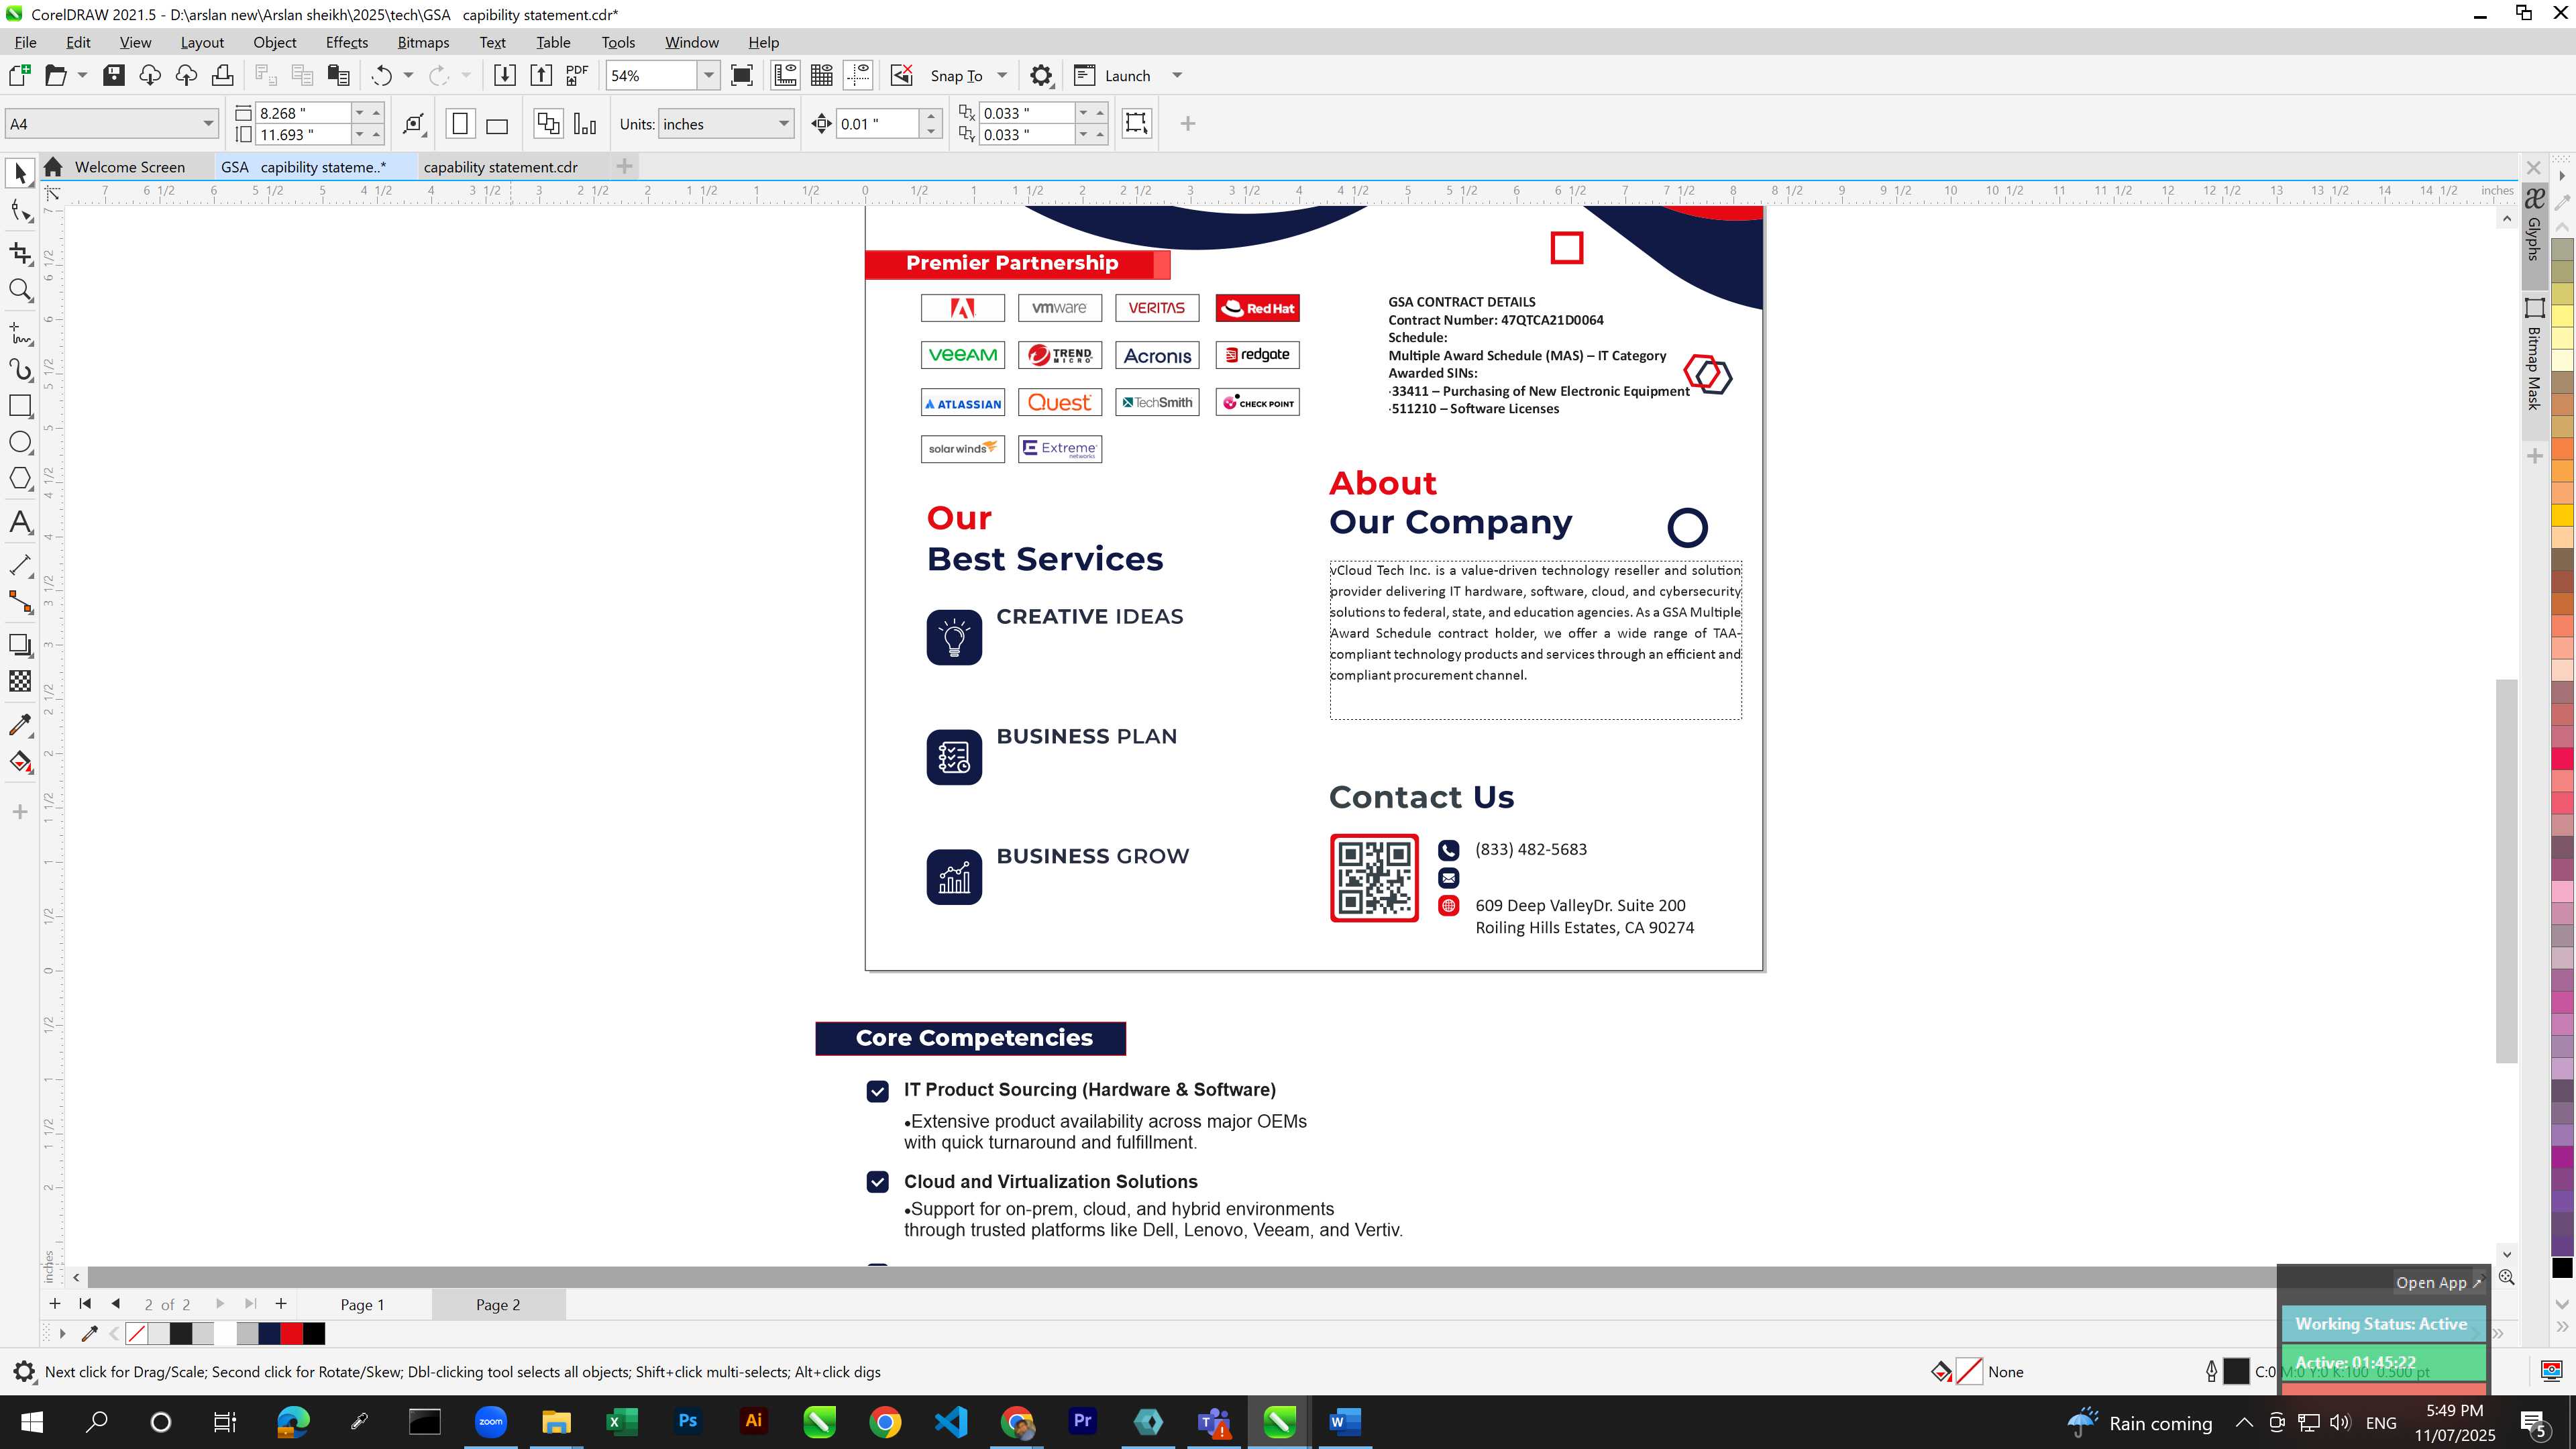Open the Object menu
Viewport: 2576px width, 1449px height.
(275, 42)
